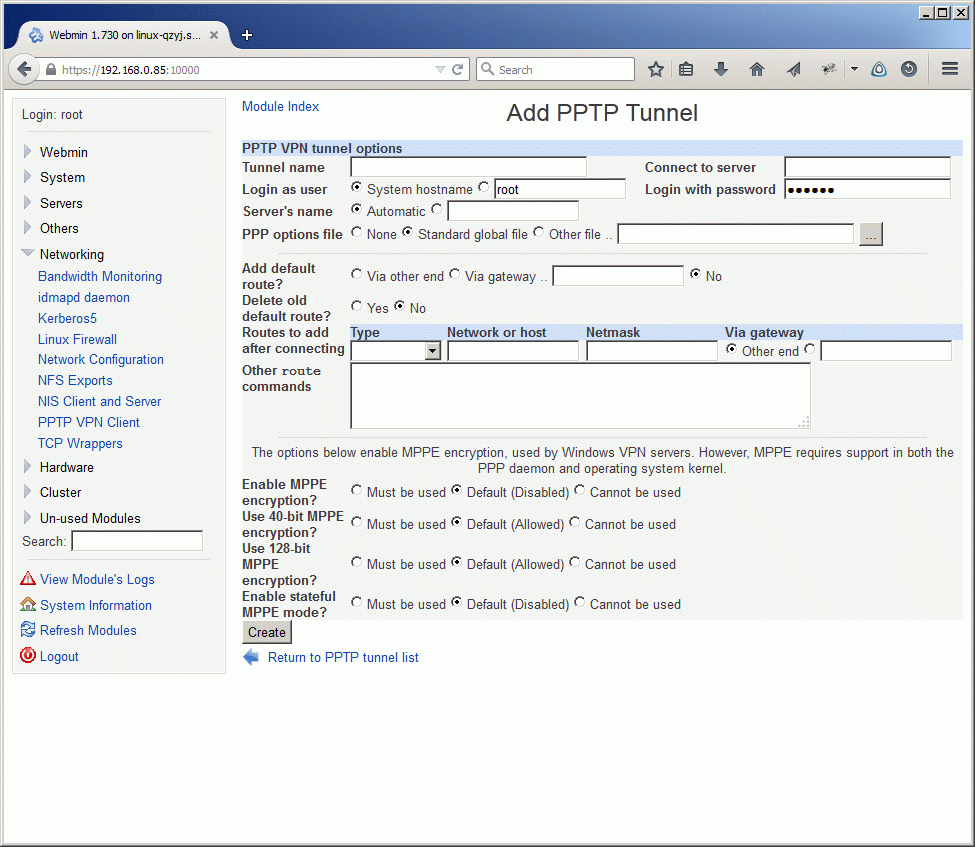Image resolution: width=975 pixels, height=847 pixels.
Task: Open Bandwidth Monitoring module
Action: pos(99,276)
